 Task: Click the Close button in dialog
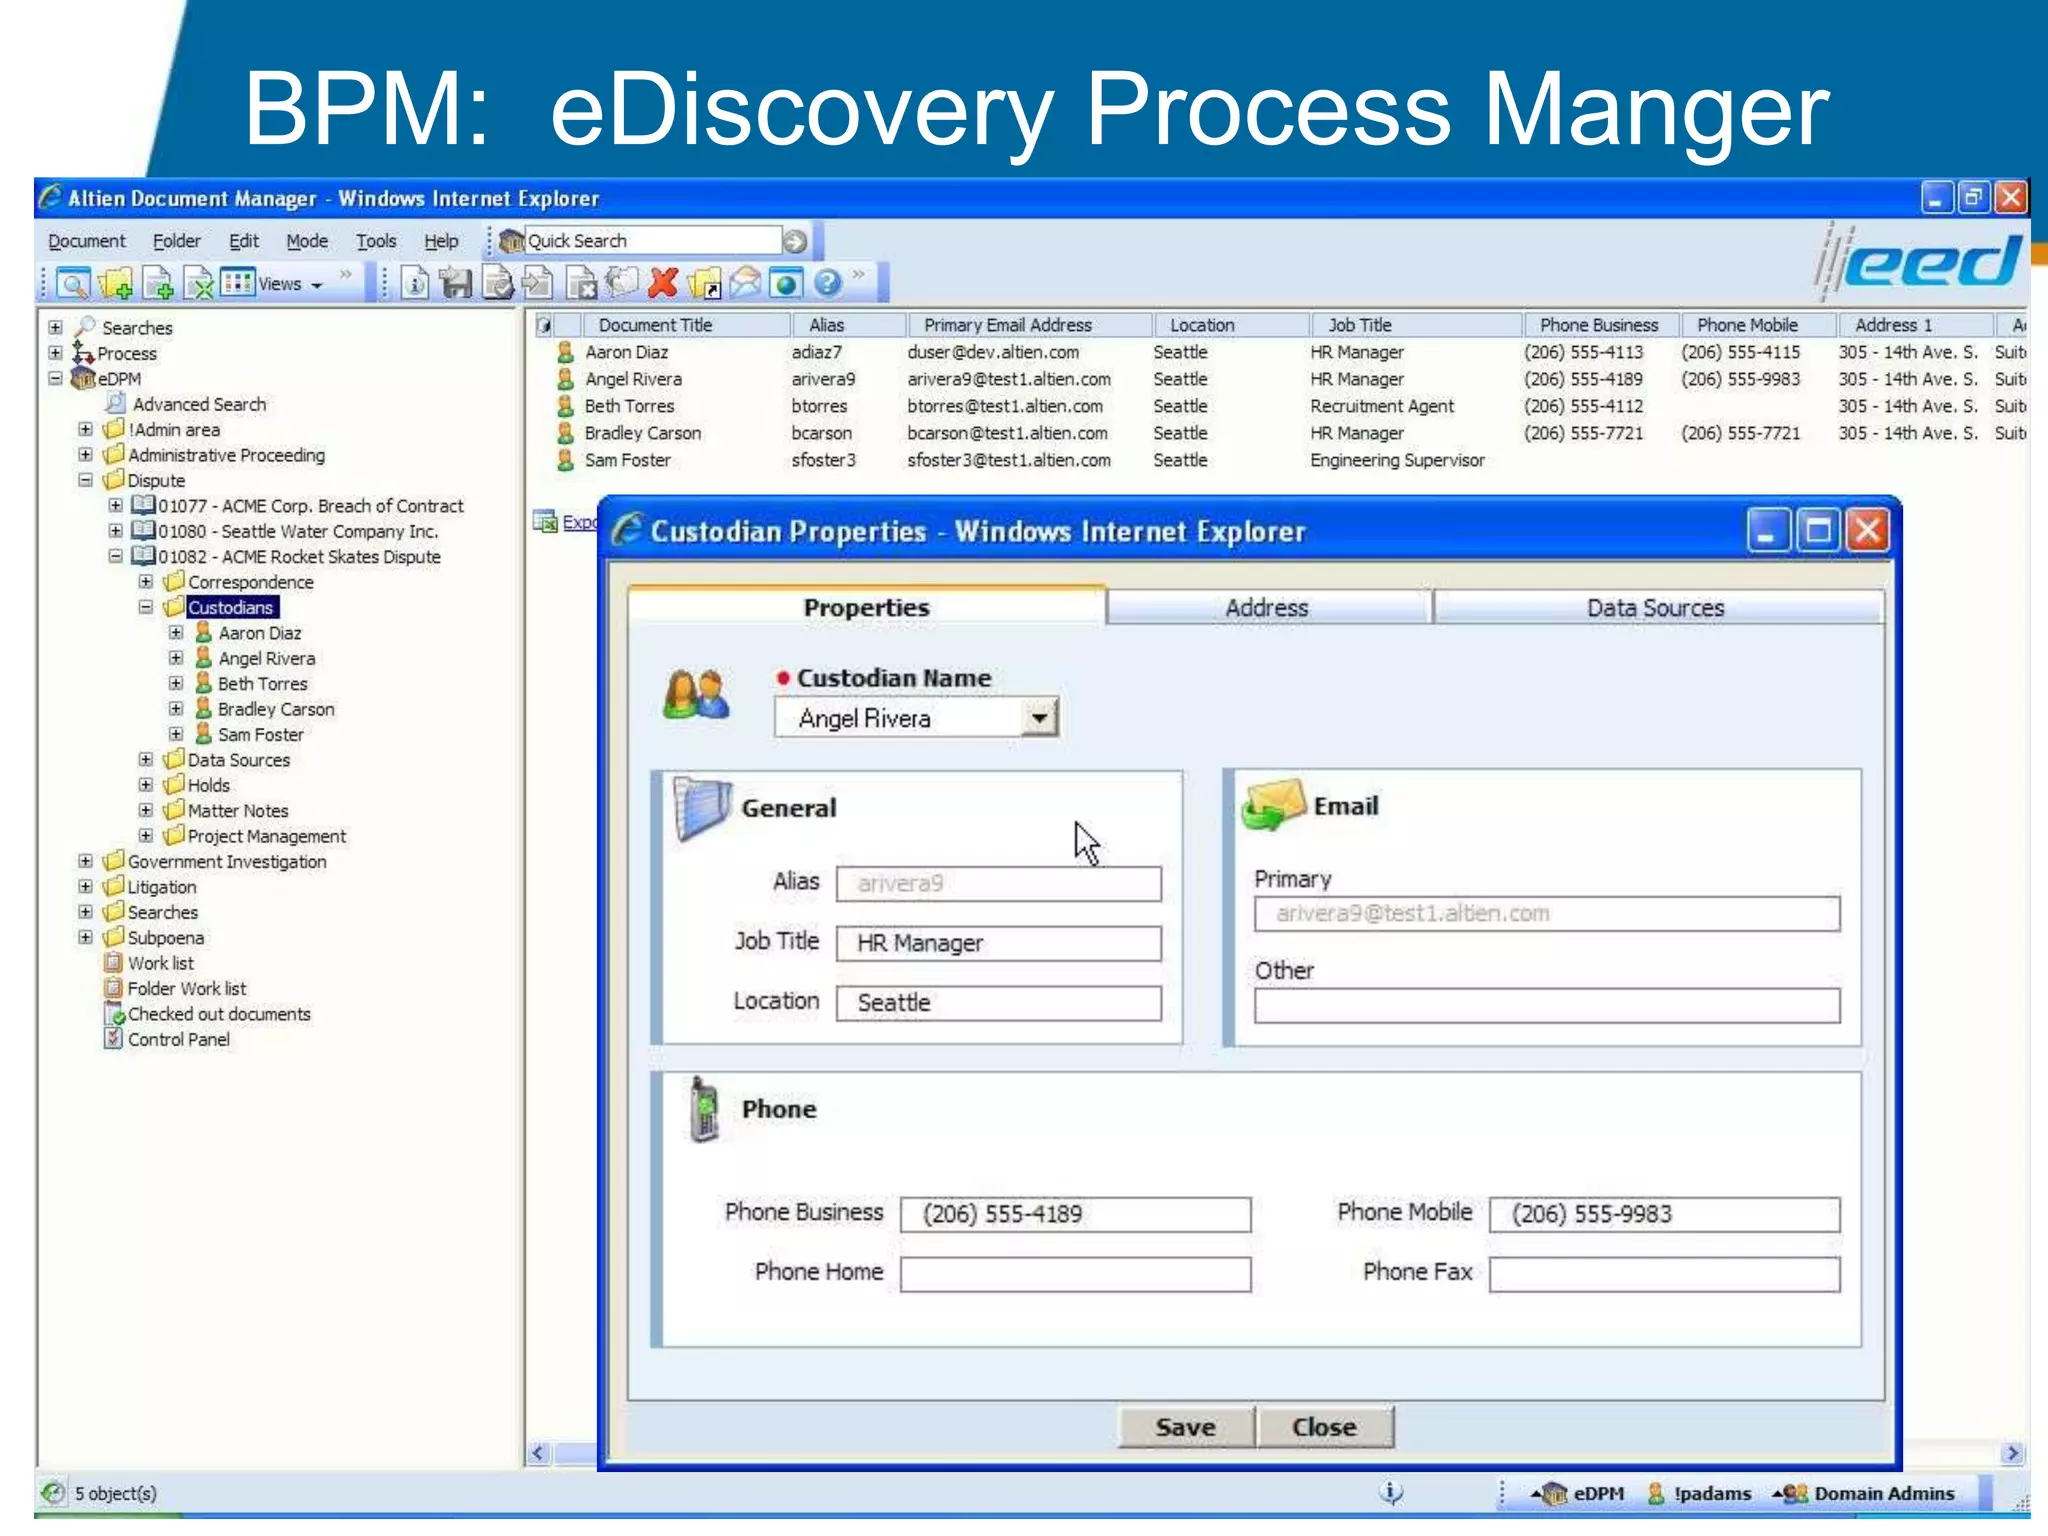1324,1427
